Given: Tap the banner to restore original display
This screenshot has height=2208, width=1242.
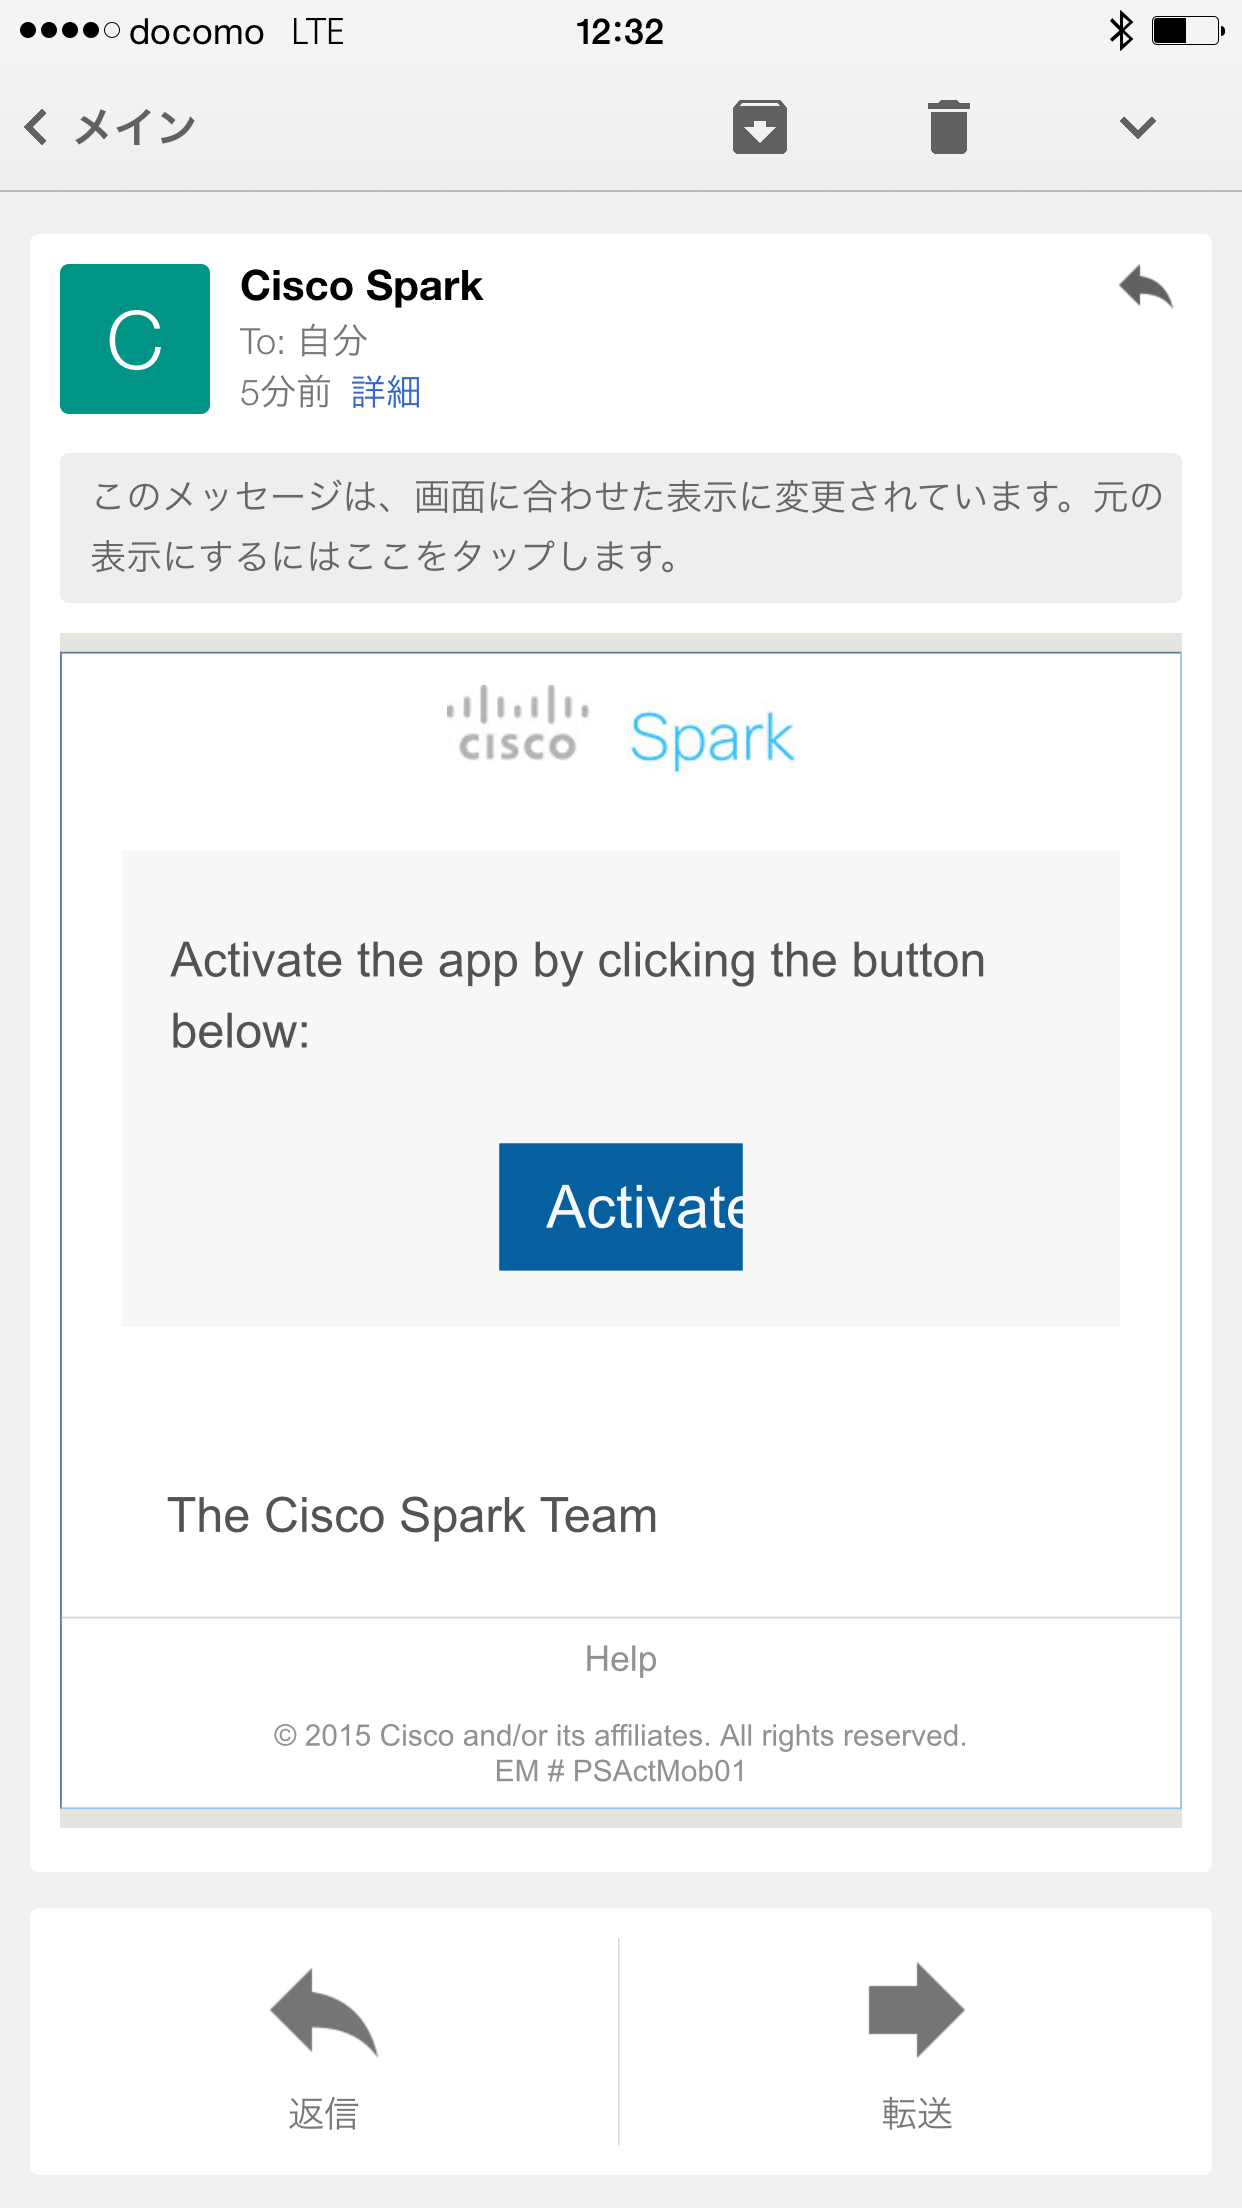Looking at the screenshot, I should [x=620, y=527].
